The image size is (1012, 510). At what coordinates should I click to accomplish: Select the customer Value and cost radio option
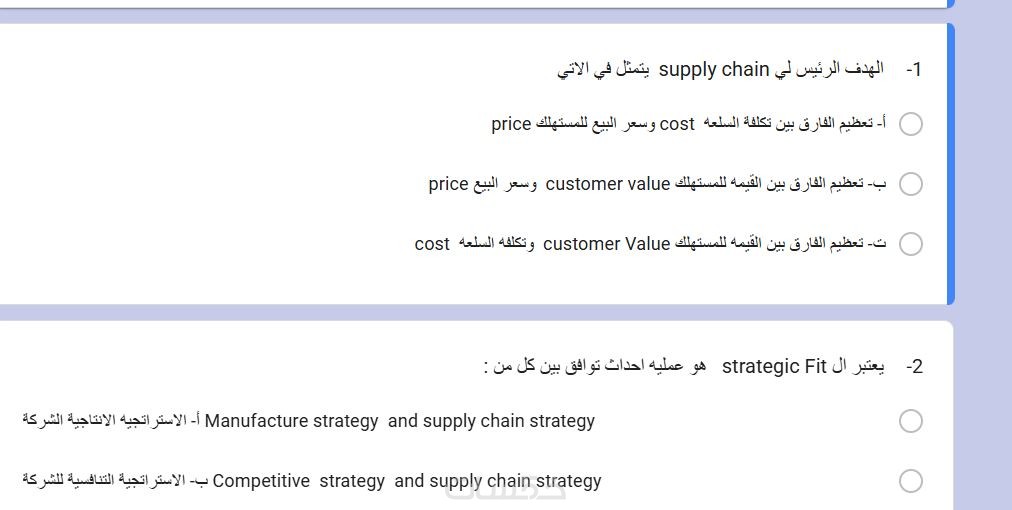click(910, 244)
